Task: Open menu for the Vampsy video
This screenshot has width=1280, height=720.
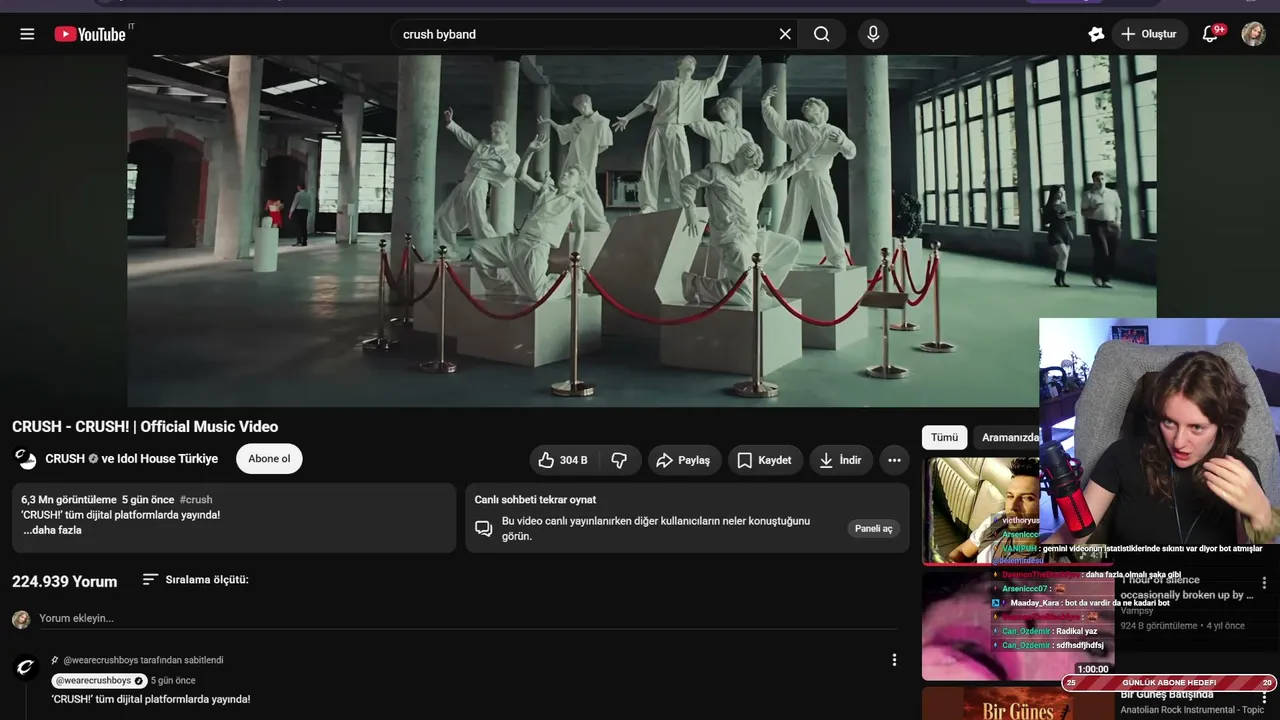Action: (1264, 583)
